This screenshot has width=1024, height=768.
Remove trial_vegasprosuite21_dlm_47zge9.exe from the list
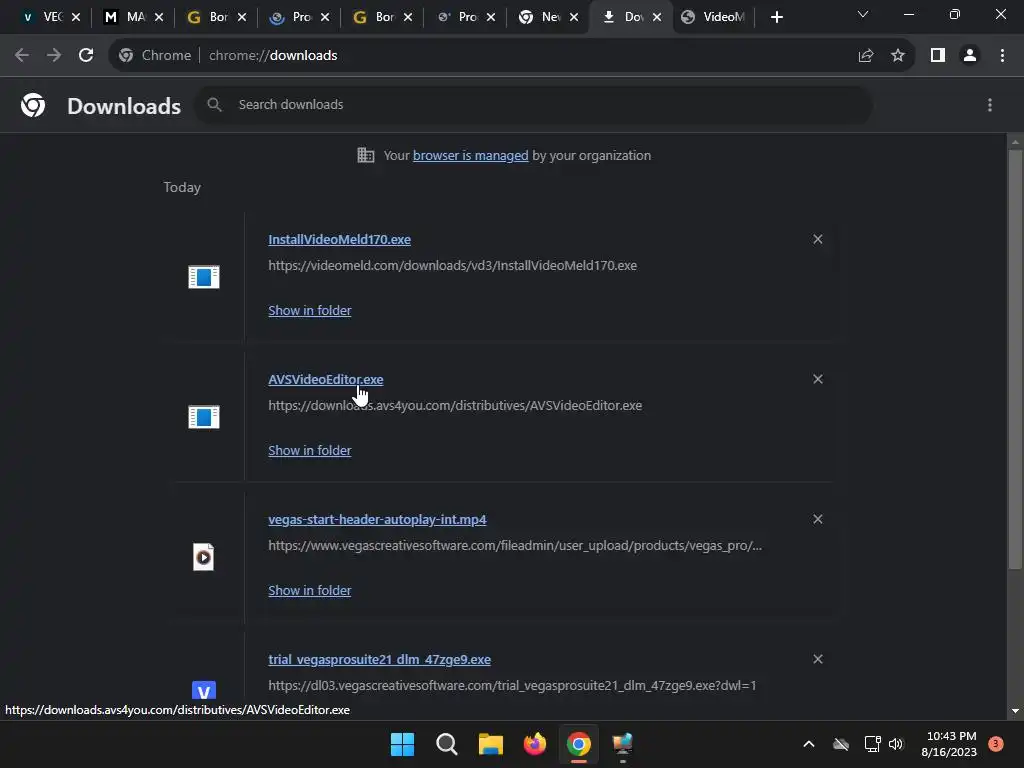[818, 660]
